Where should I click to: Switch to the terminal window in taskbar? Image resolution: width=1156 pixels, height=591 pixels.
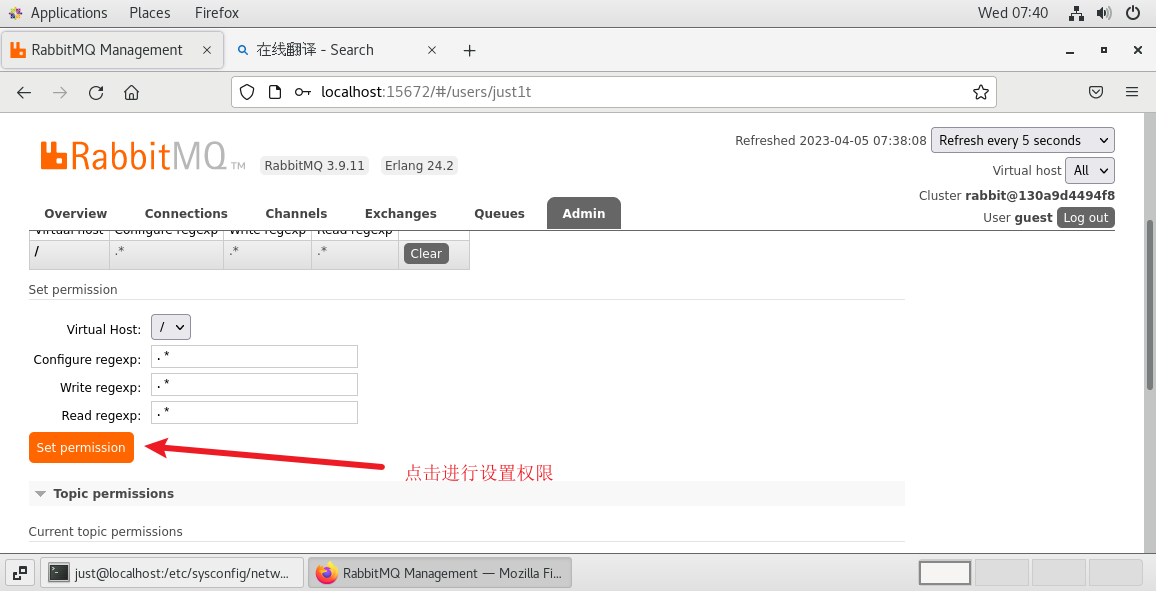tap(173, 573)
